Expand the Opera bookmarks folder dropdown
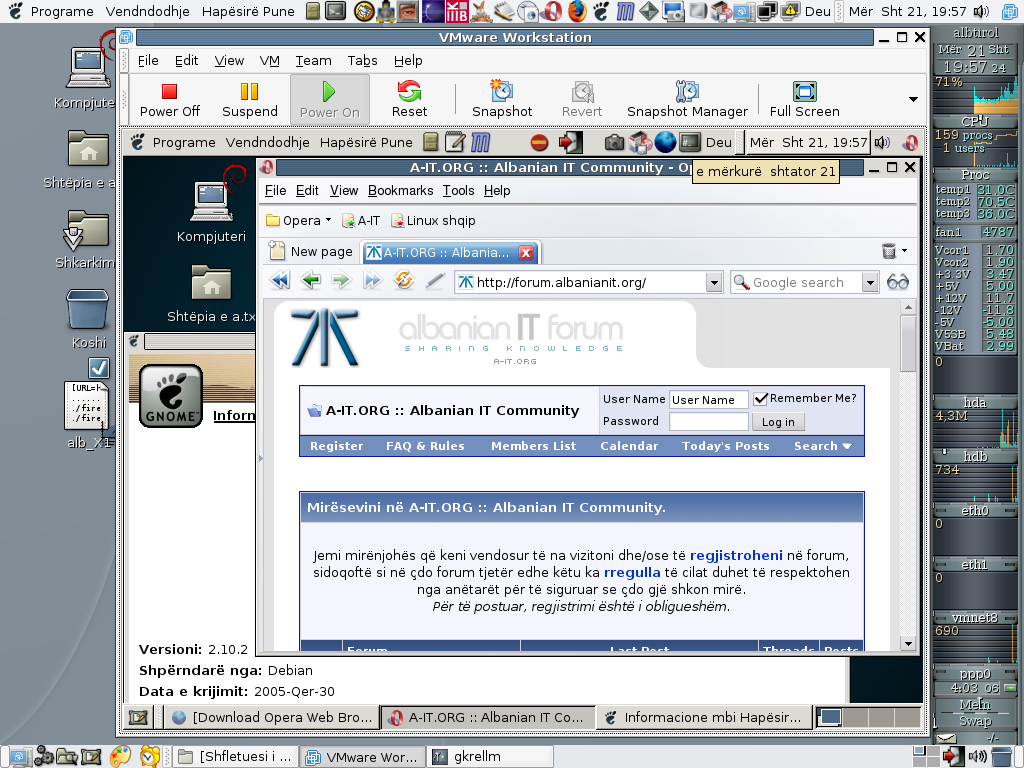This screenshot has width=1024, height=768. point(328,220)
